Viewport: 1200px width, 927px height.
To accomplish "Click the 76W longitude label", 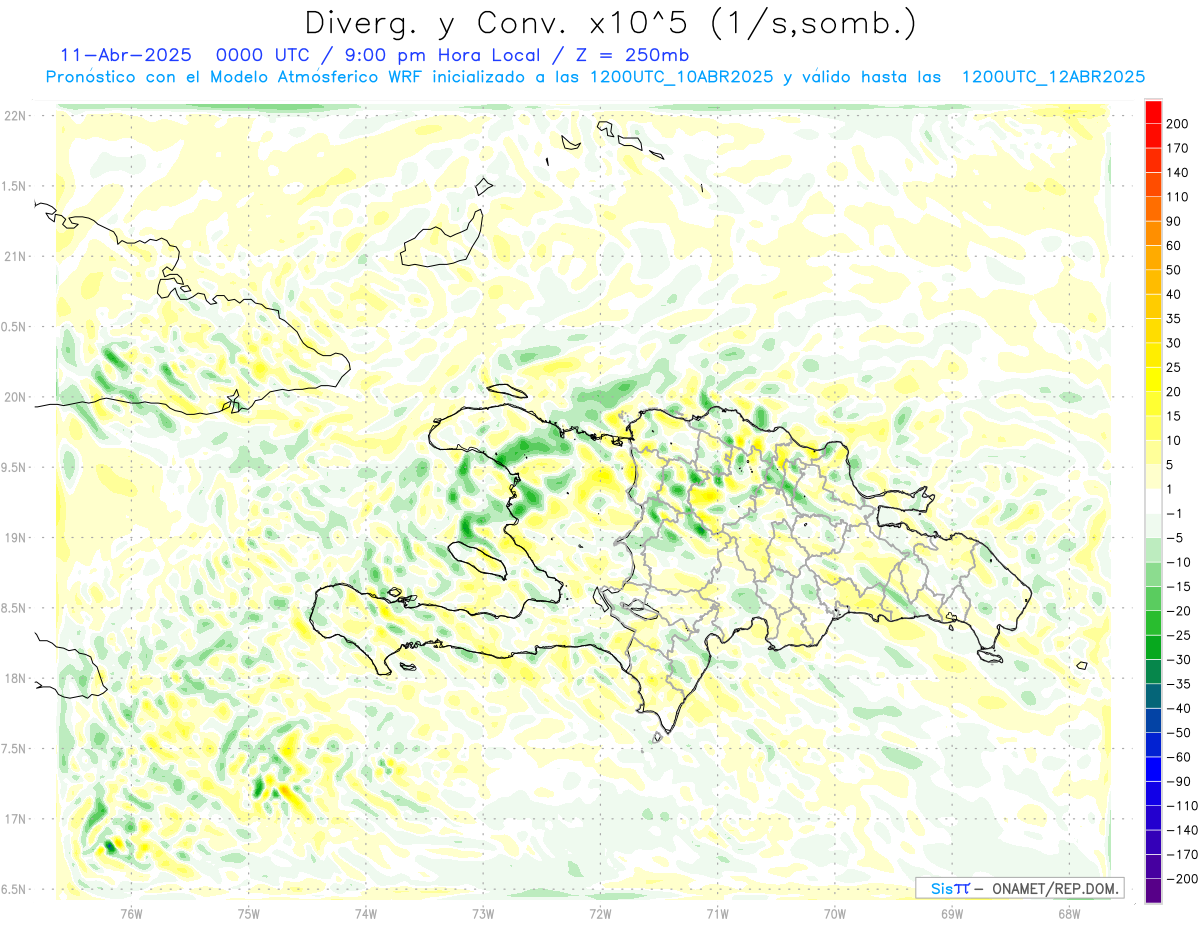I will pyautogui.click(x=131, y=913).
